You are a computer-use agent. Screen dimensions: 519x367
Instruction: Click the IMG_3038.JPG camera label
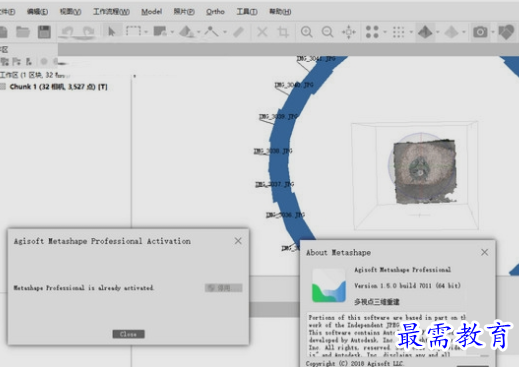[x=273, y=151]
